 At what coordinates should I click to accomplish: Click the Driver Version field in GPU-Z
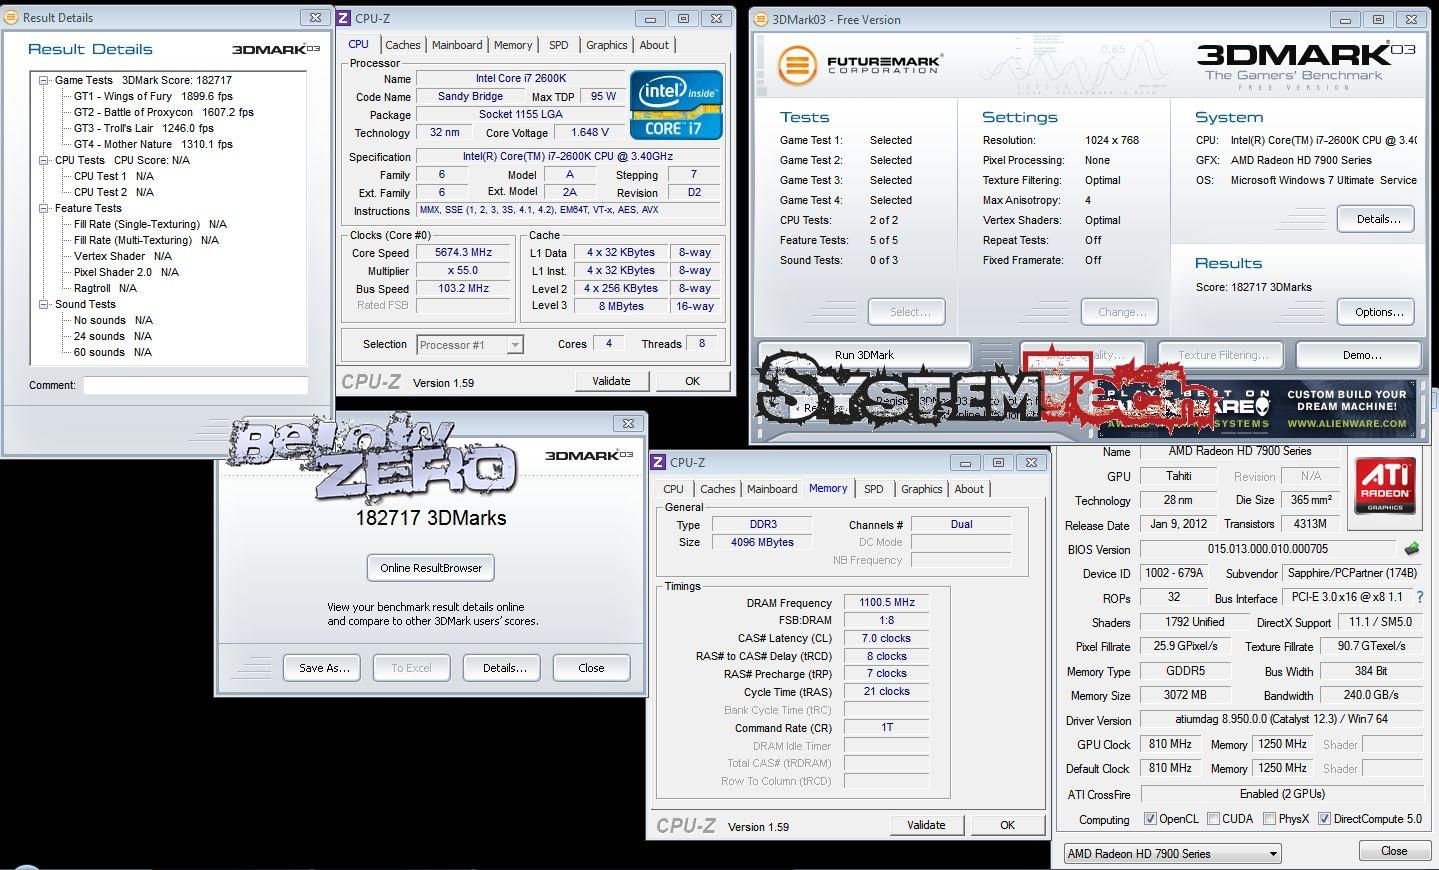pyautogui.click(x=1281, y=719)
